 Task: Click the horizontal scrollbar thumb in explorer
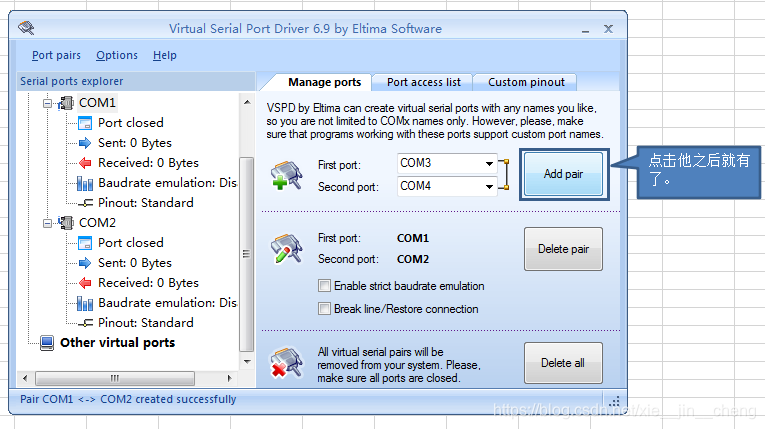tap(115, 378)
